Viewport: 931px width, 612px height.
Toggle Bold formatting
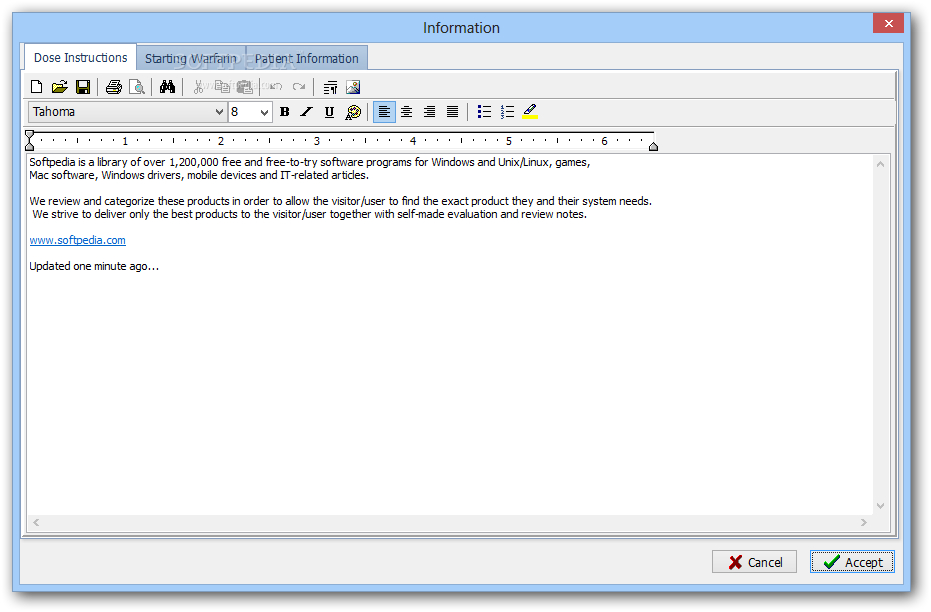pos(284,112)
